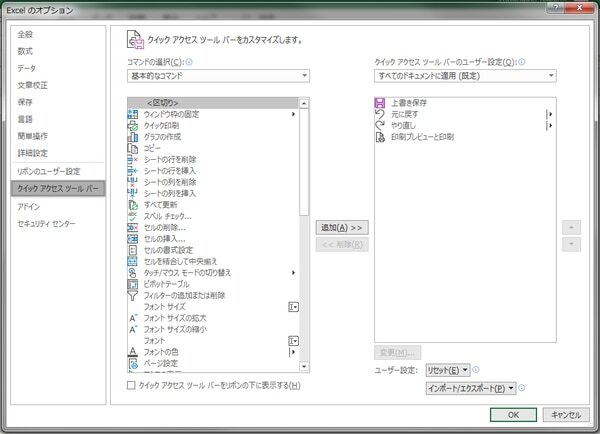600x434 pixels.
Task: Choose the スペル チェック icon in the list
Action: tap(133, 215)
